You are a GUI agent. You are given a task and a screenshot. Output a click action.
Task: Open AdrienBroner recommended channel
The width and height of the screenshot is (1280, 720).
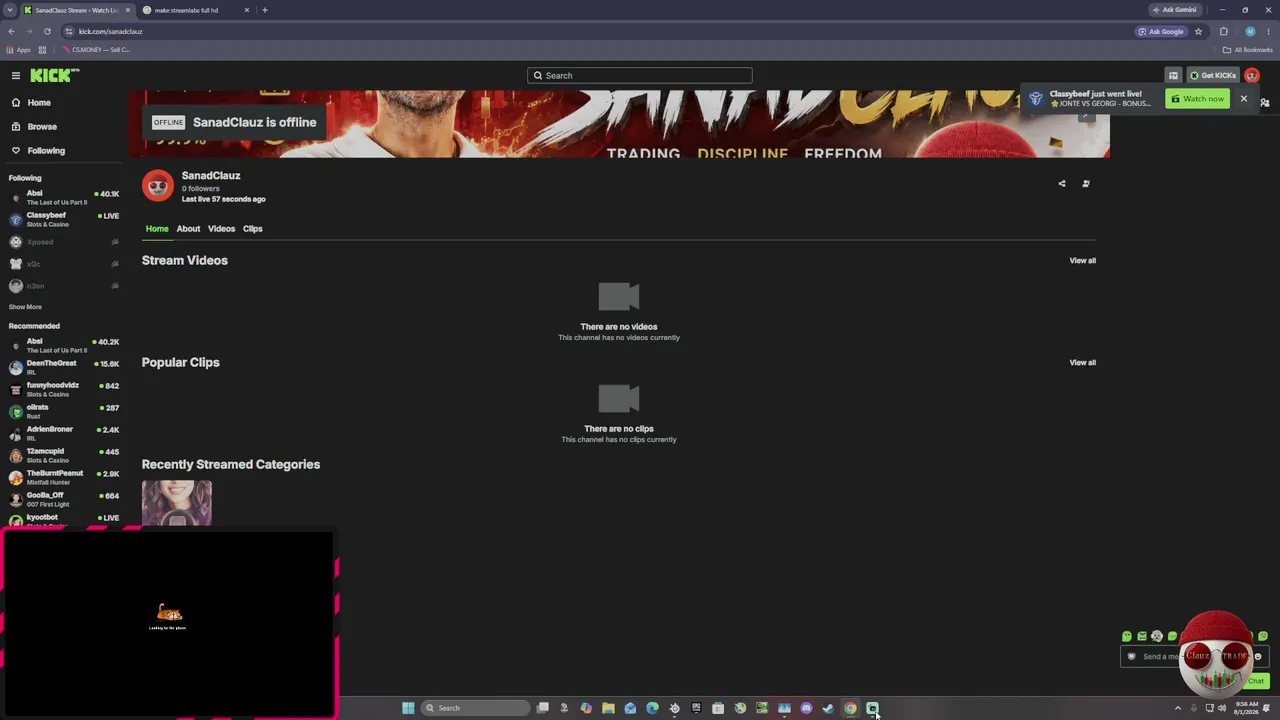pyautogui.click(x=64, y=433)
